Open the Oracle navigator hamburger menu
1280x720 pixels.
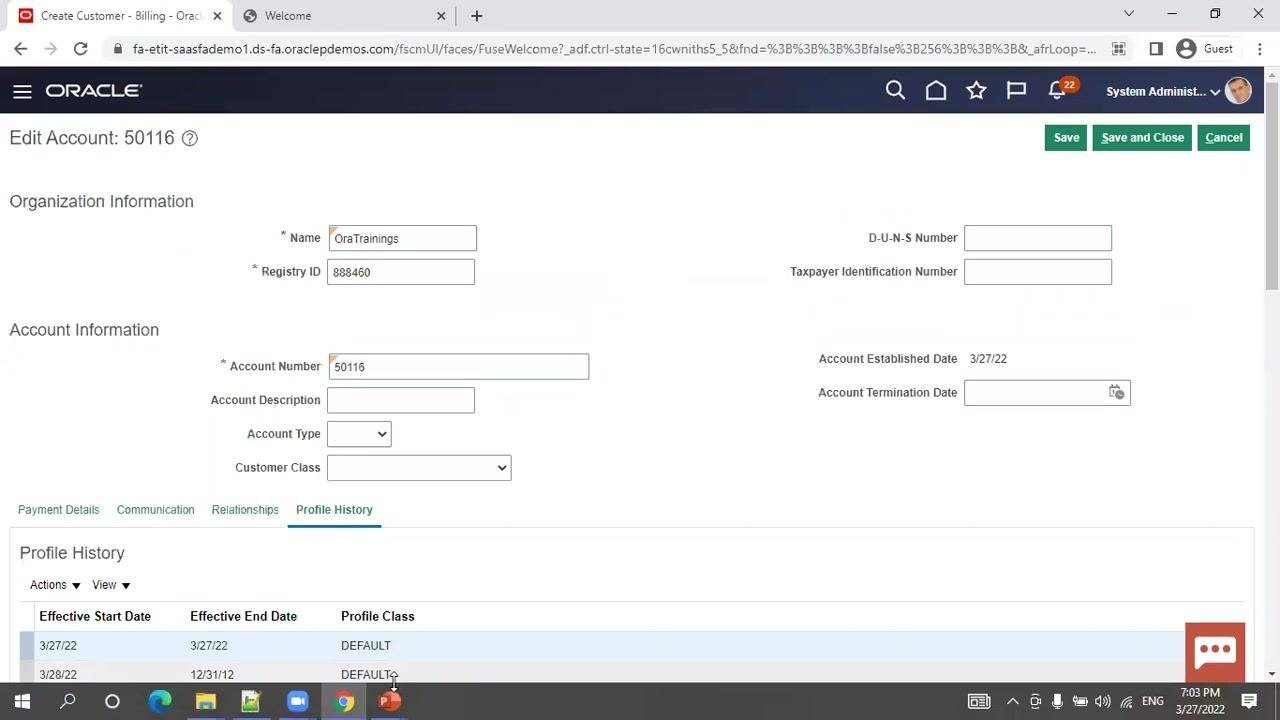point(22,91)
